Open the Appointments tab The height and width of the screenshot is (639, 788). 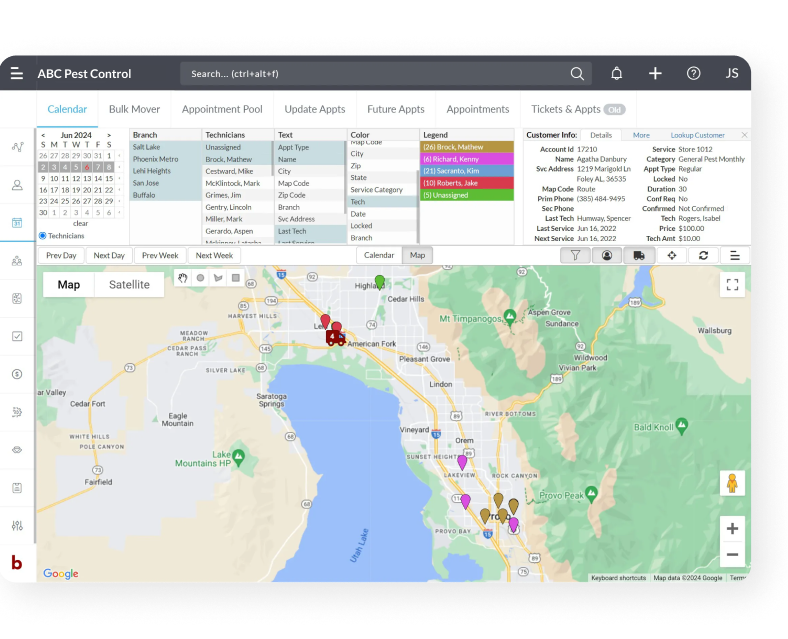(477, 109)
